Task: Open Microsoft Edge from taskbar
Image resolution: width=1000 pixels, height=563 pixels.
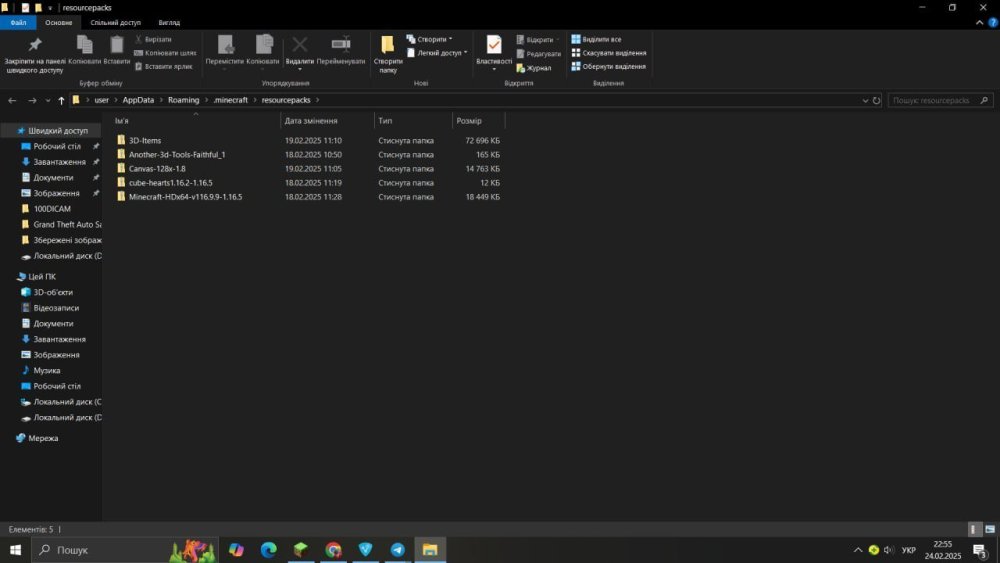Action: 268,550
